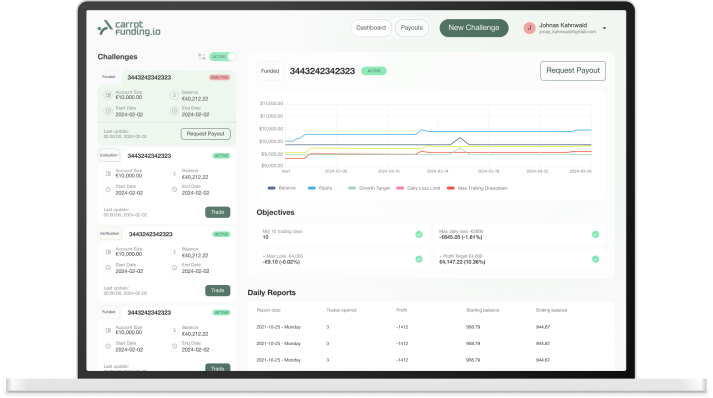Click Start Date clock icon in Evaluation card

[x=108, y=189]
